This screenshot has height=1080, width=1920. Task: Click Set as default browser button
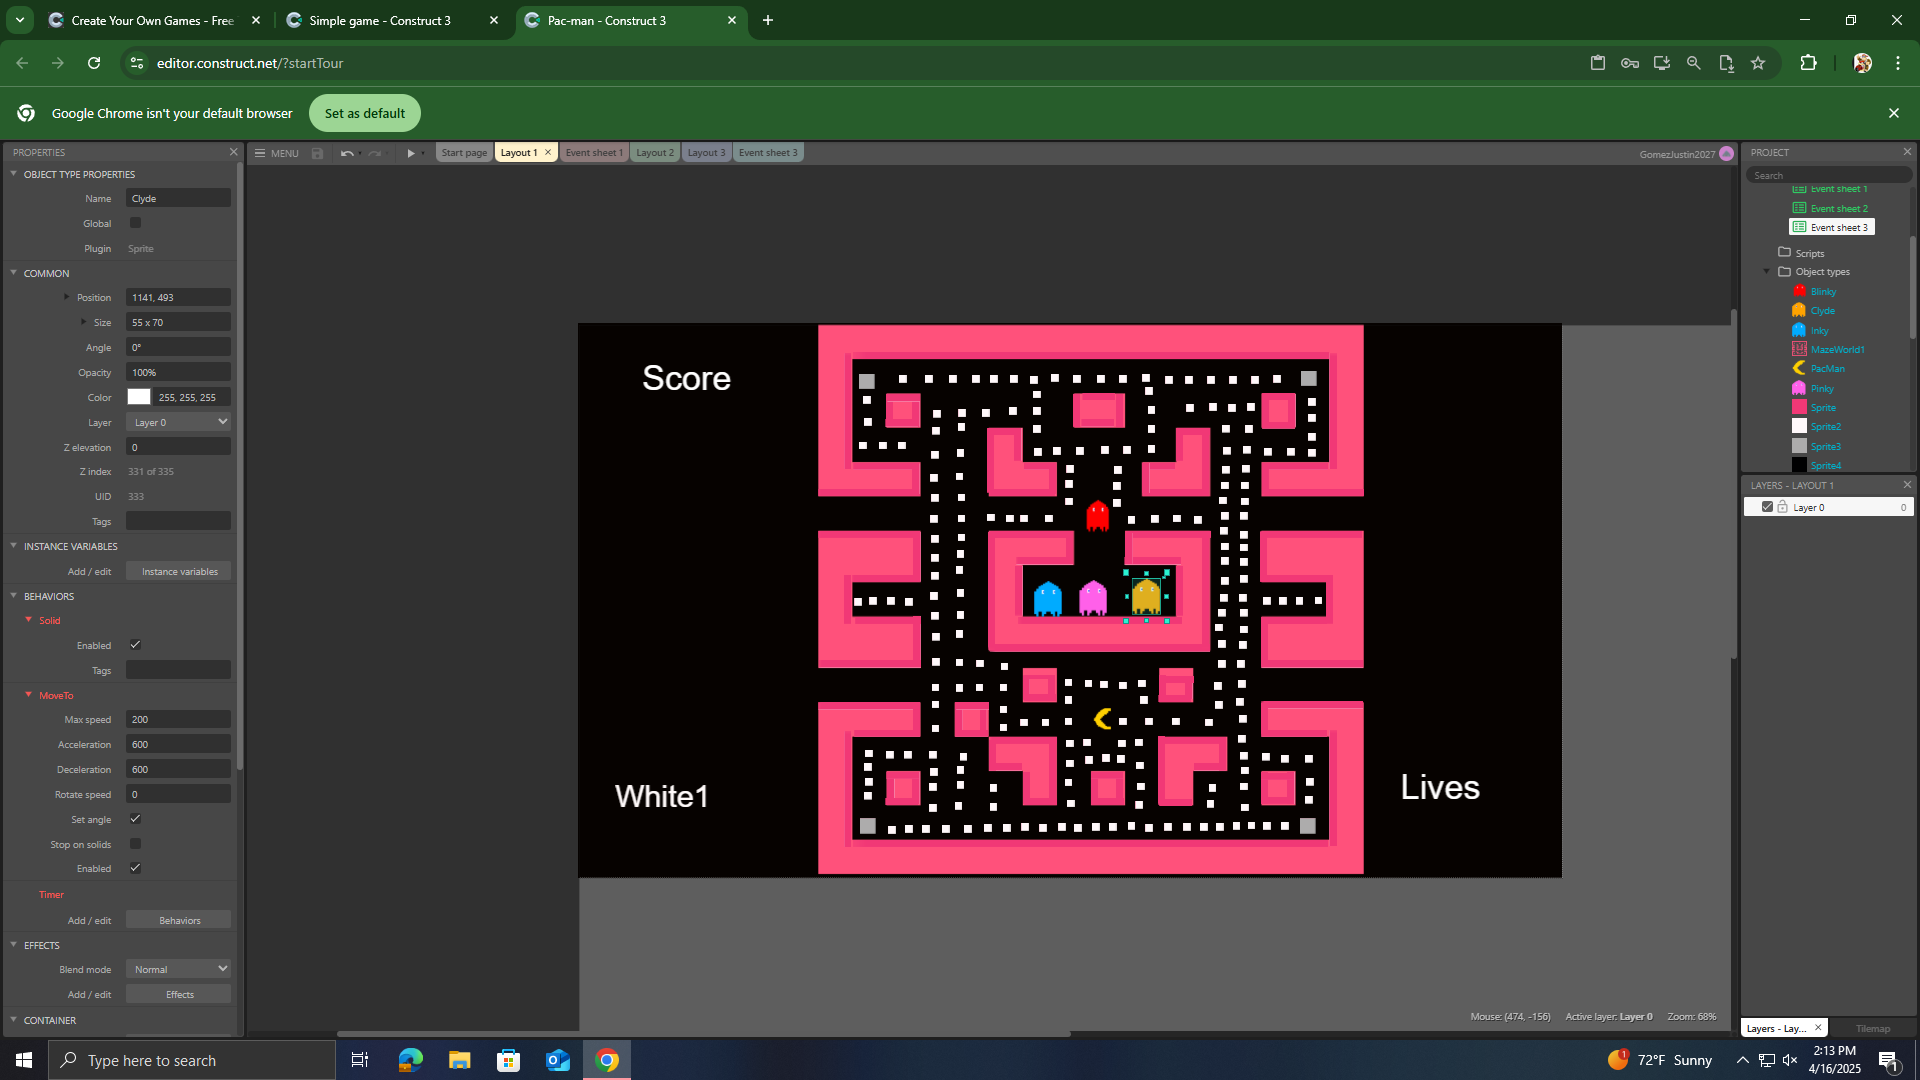click(364, 113)
